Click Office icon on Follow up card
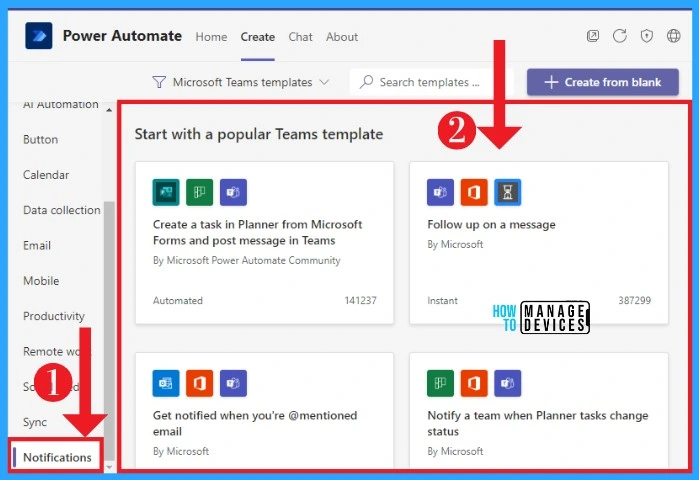This screenshot has height=480, width=699. click(474, 192)
